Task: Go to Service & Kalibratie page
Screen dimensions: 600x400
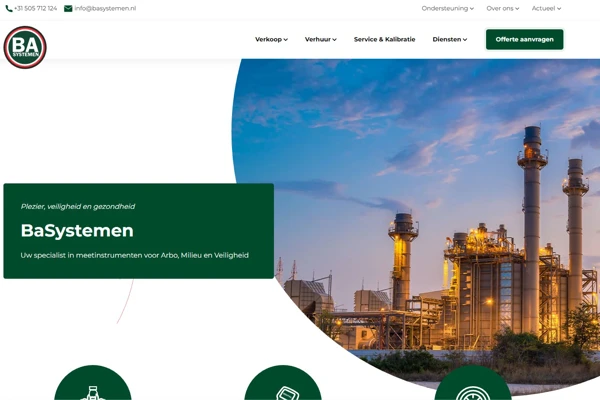Action: point(384,39)
